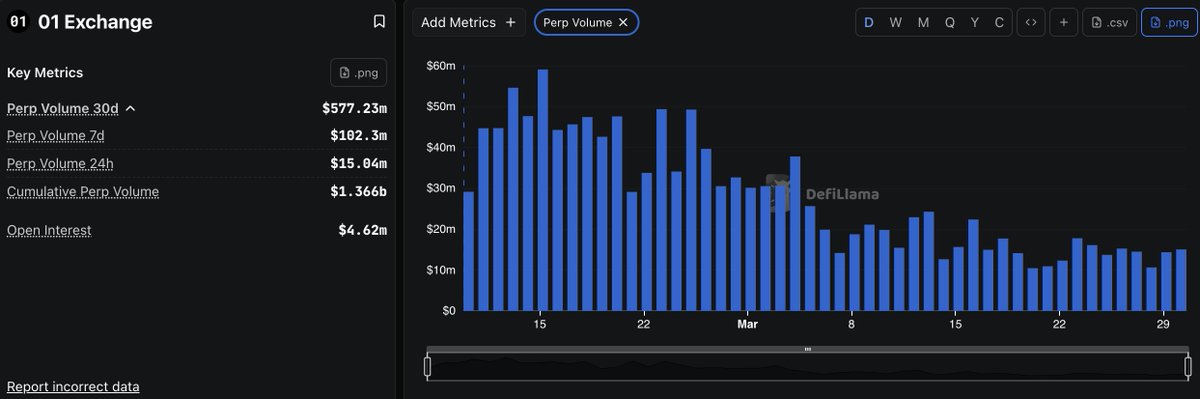Screen dimensions: 1200x399
Task: Download the chart as .png
Action: coord(1168,22)
